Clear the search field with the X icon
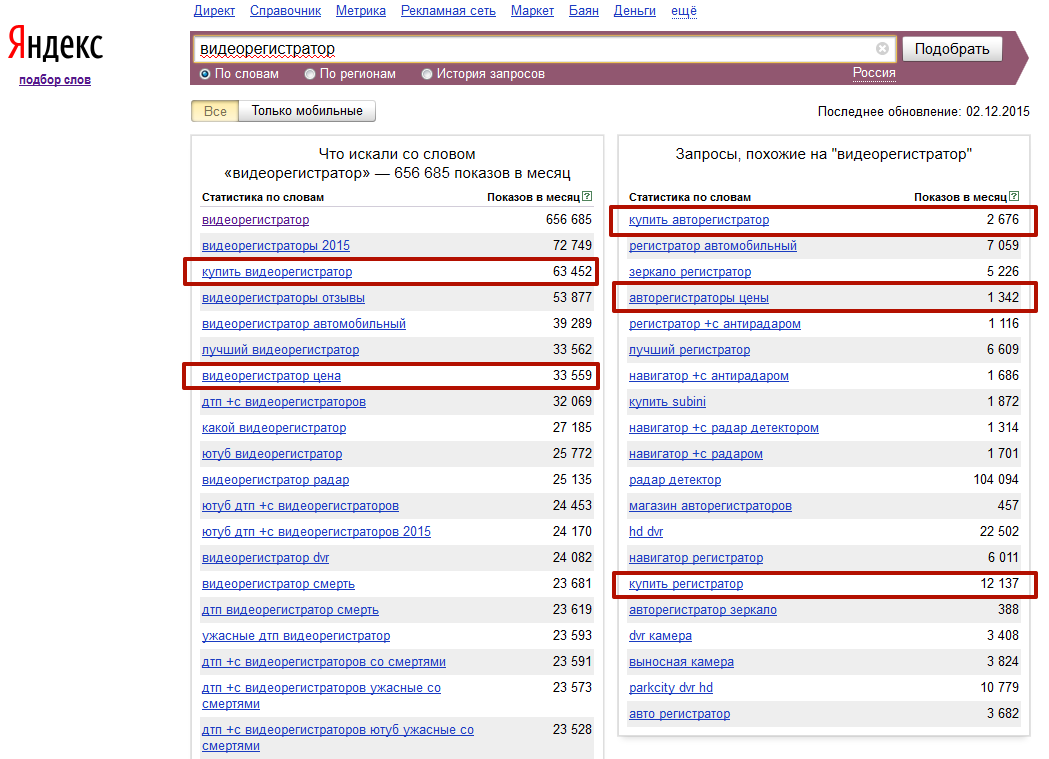This screenshot has height=759, width=1049. coord(882,48)
